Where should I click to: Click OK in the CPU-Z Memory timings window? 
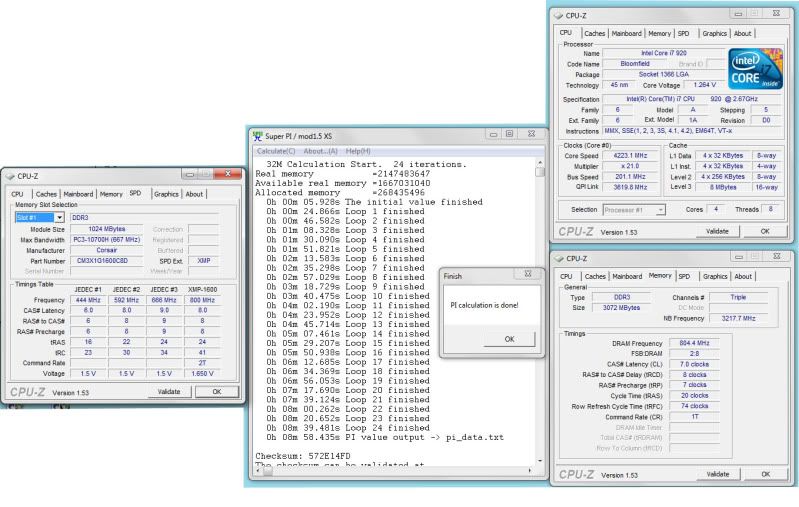point(764,473)
